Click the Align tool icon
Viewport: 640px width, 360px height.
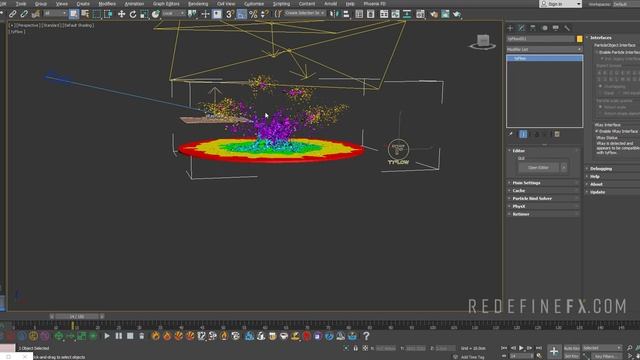[x=346, y=14]
